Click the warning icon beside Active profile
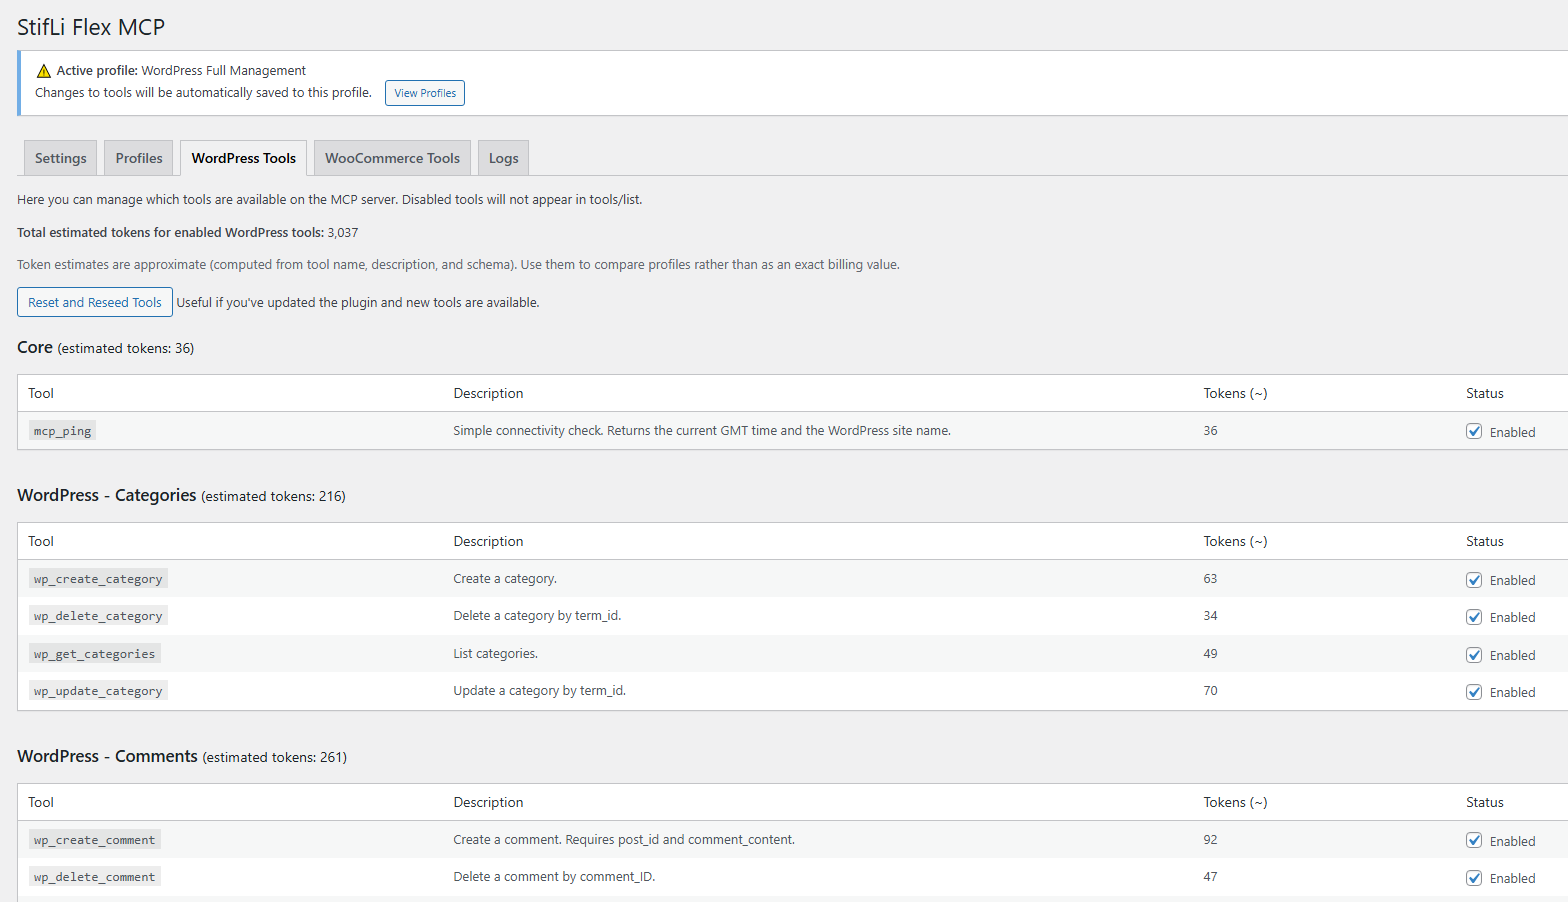 tap(43, 71)
